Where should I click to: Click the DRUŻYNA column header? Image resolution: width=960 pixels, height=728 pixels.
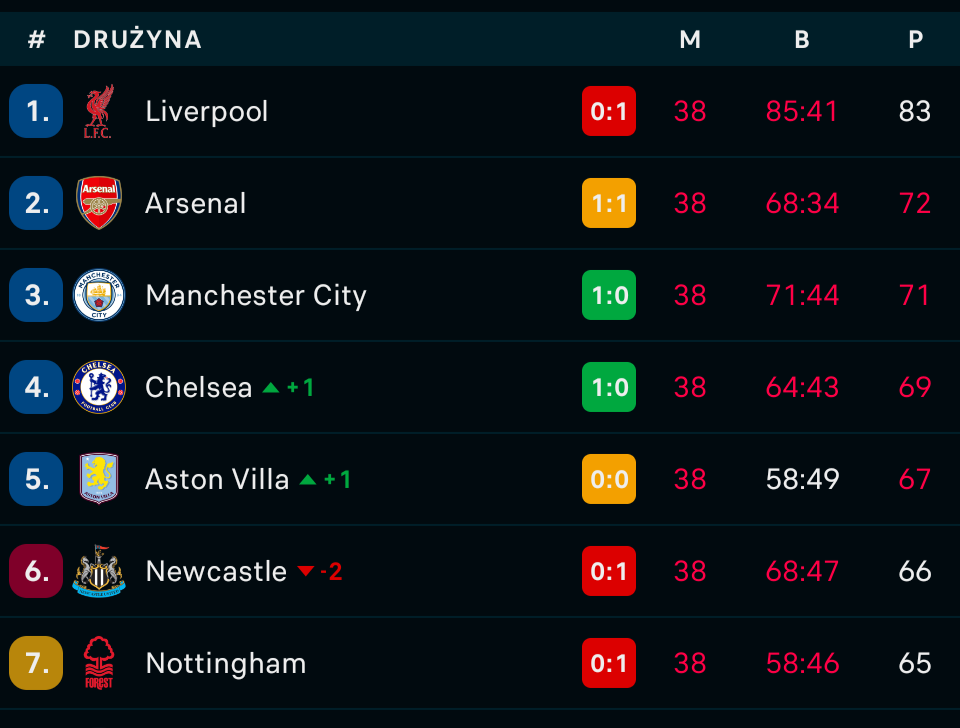138,40
